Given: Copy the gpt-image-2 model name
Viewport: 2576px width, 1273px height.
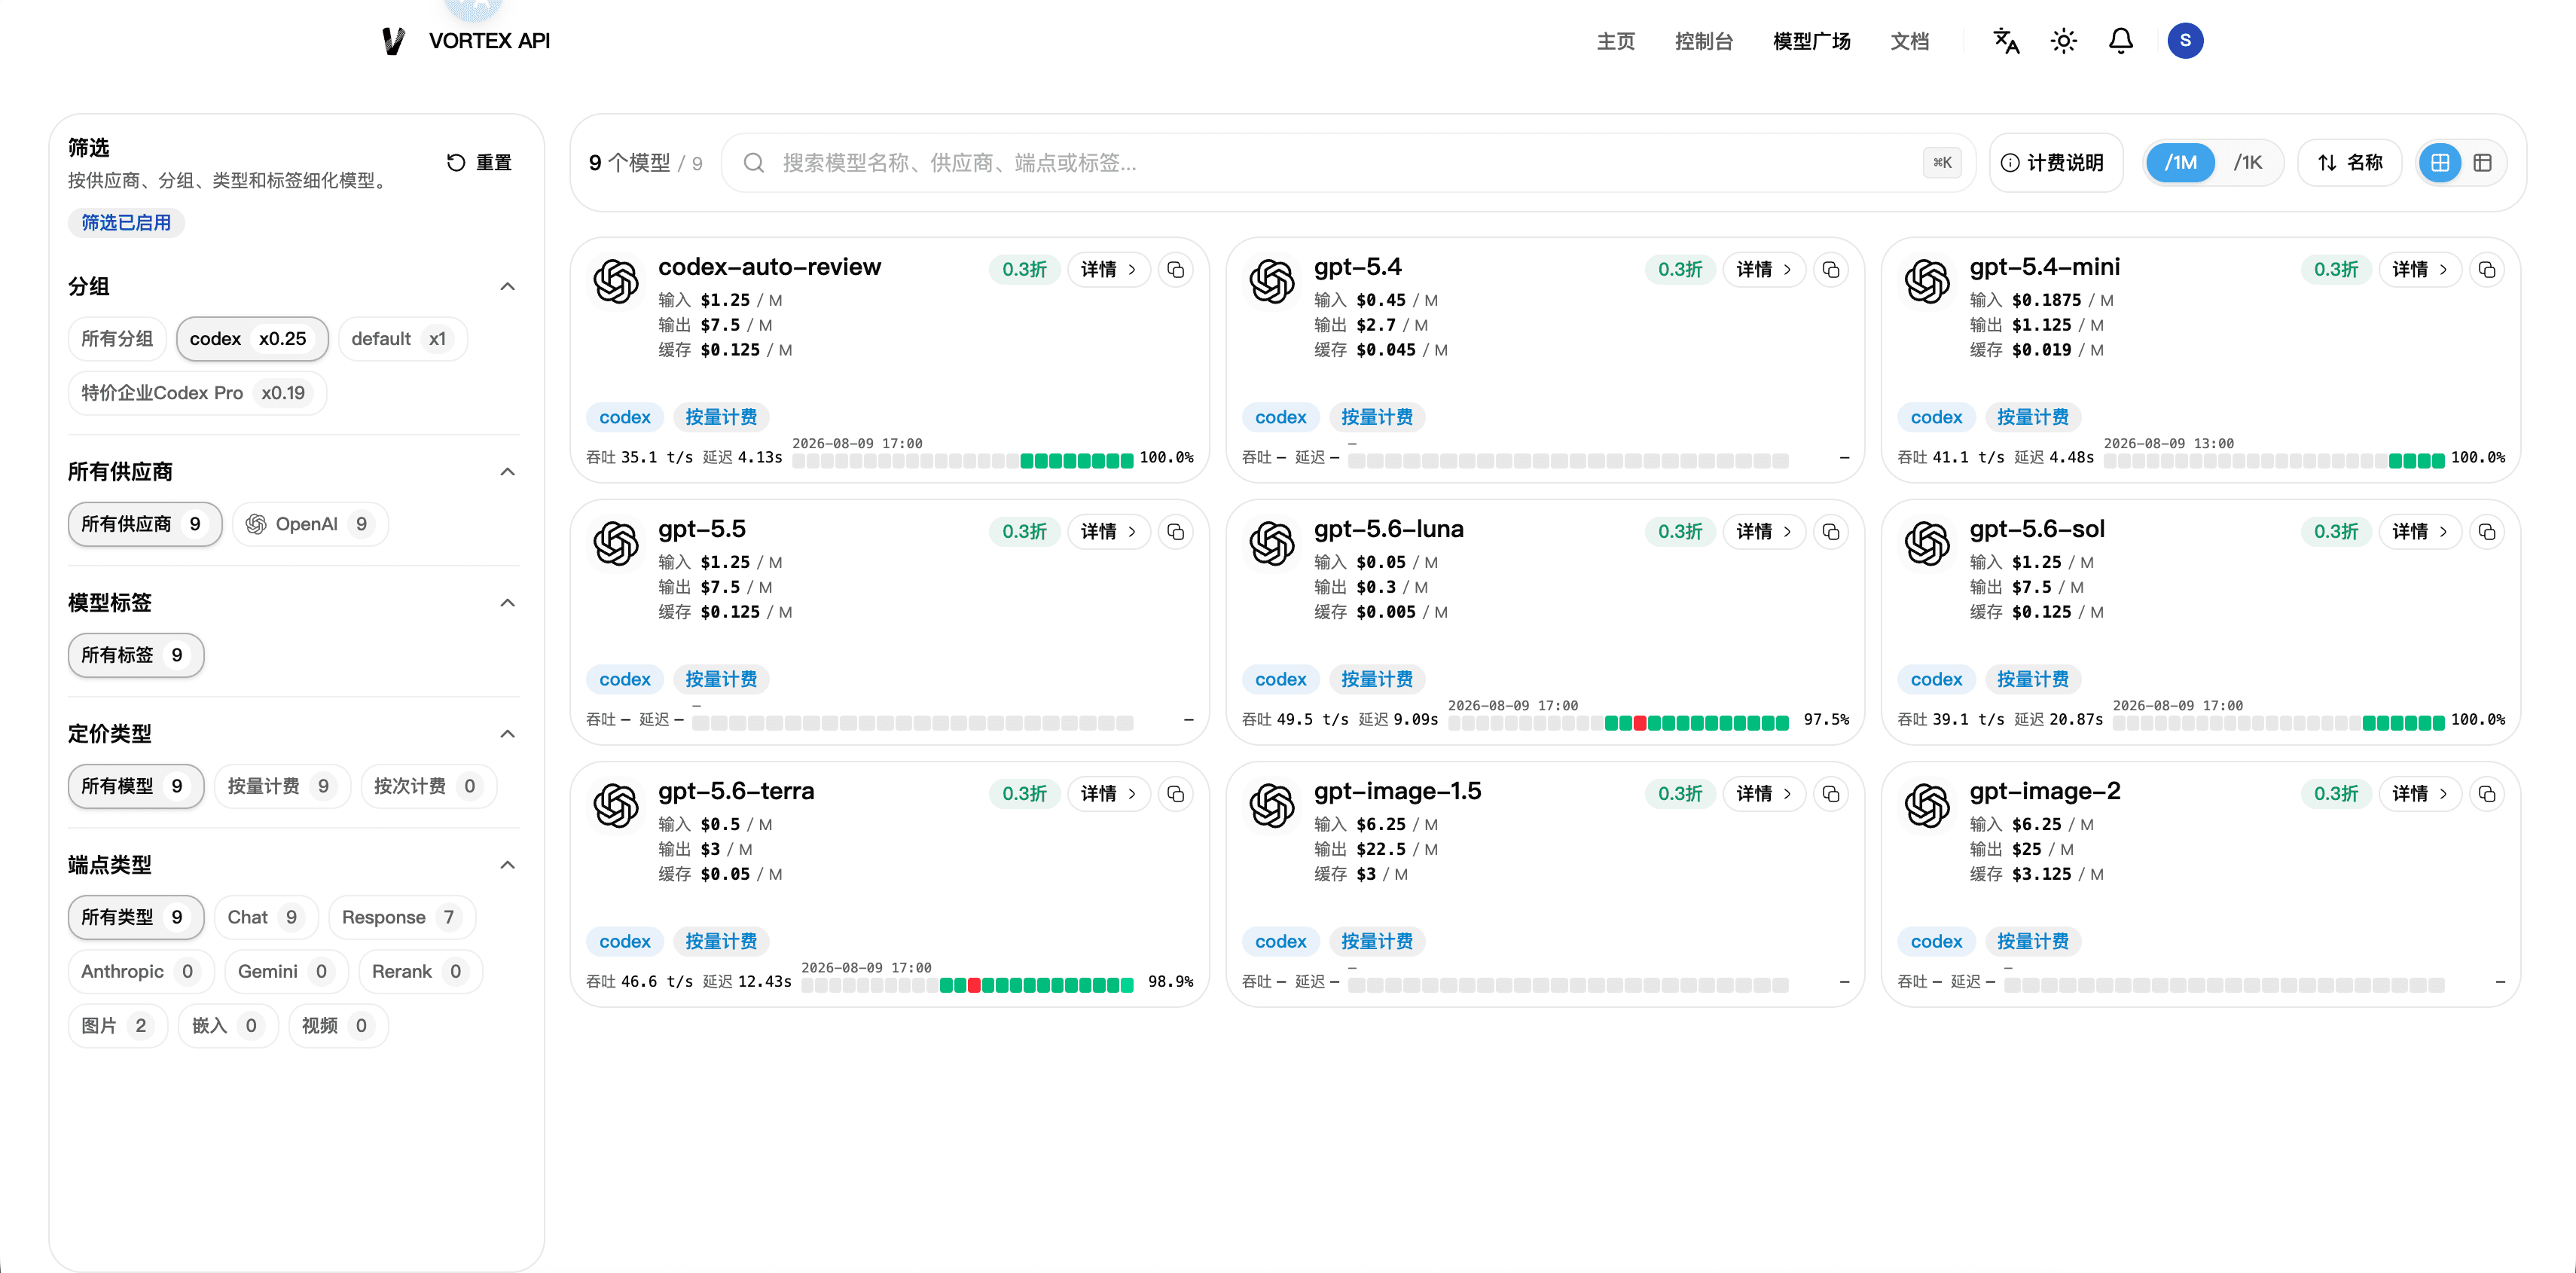Looking at the screenshot, I should point(2487,794).
